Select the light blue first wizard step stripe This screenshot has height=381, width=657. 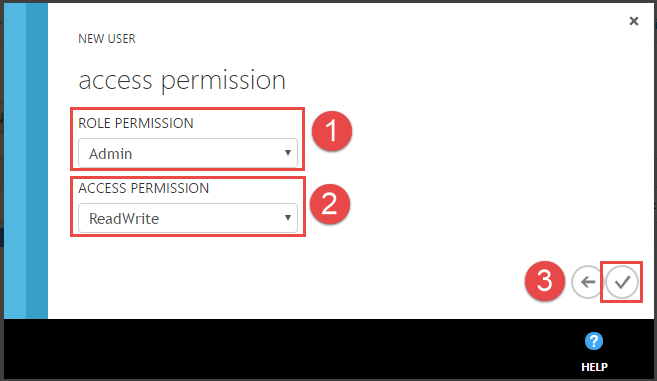[15, 161]
